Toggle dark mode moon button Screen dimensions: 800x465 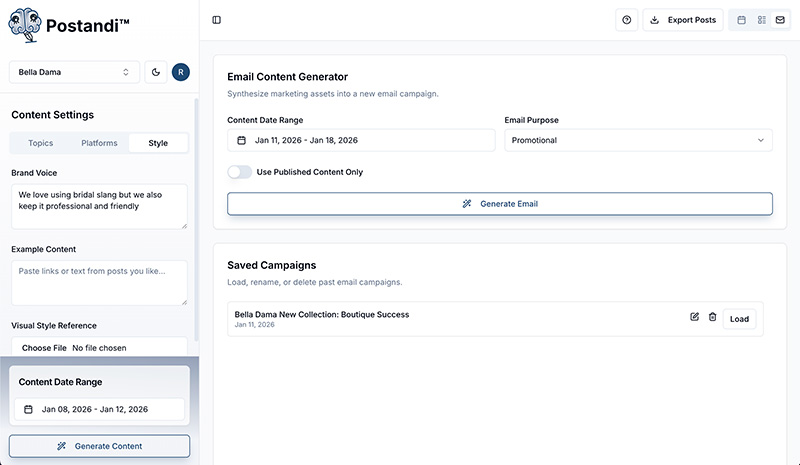point(156,72)
